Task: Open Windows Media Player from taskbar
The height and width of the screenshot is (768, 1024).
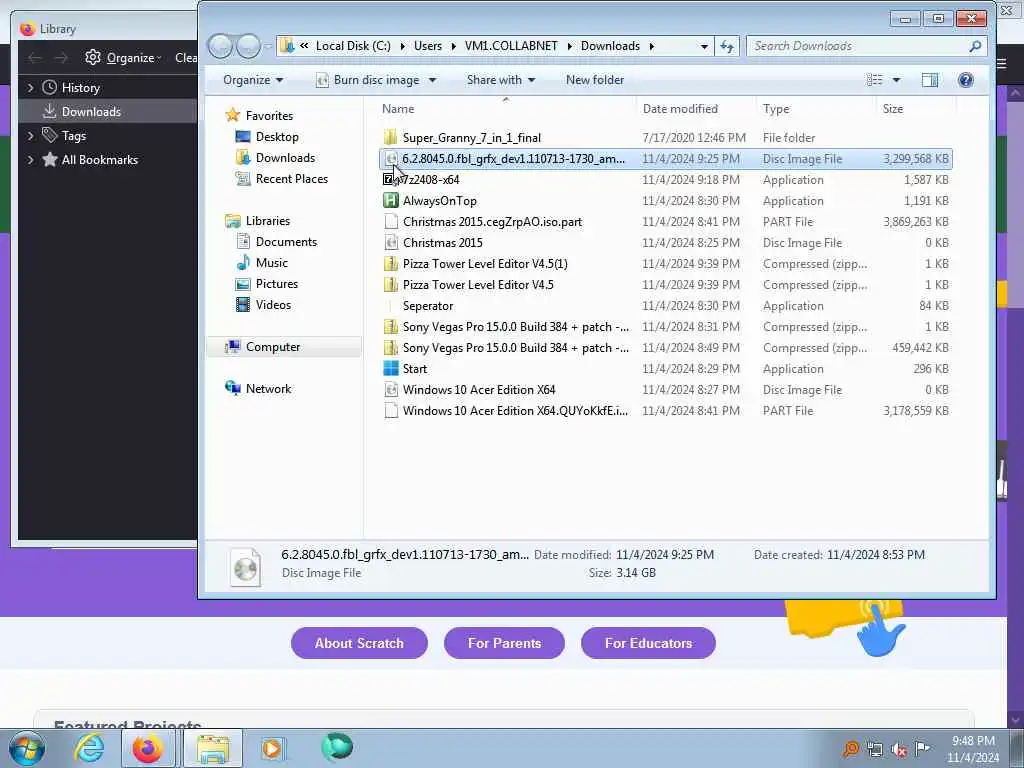Action: point(272,748)
